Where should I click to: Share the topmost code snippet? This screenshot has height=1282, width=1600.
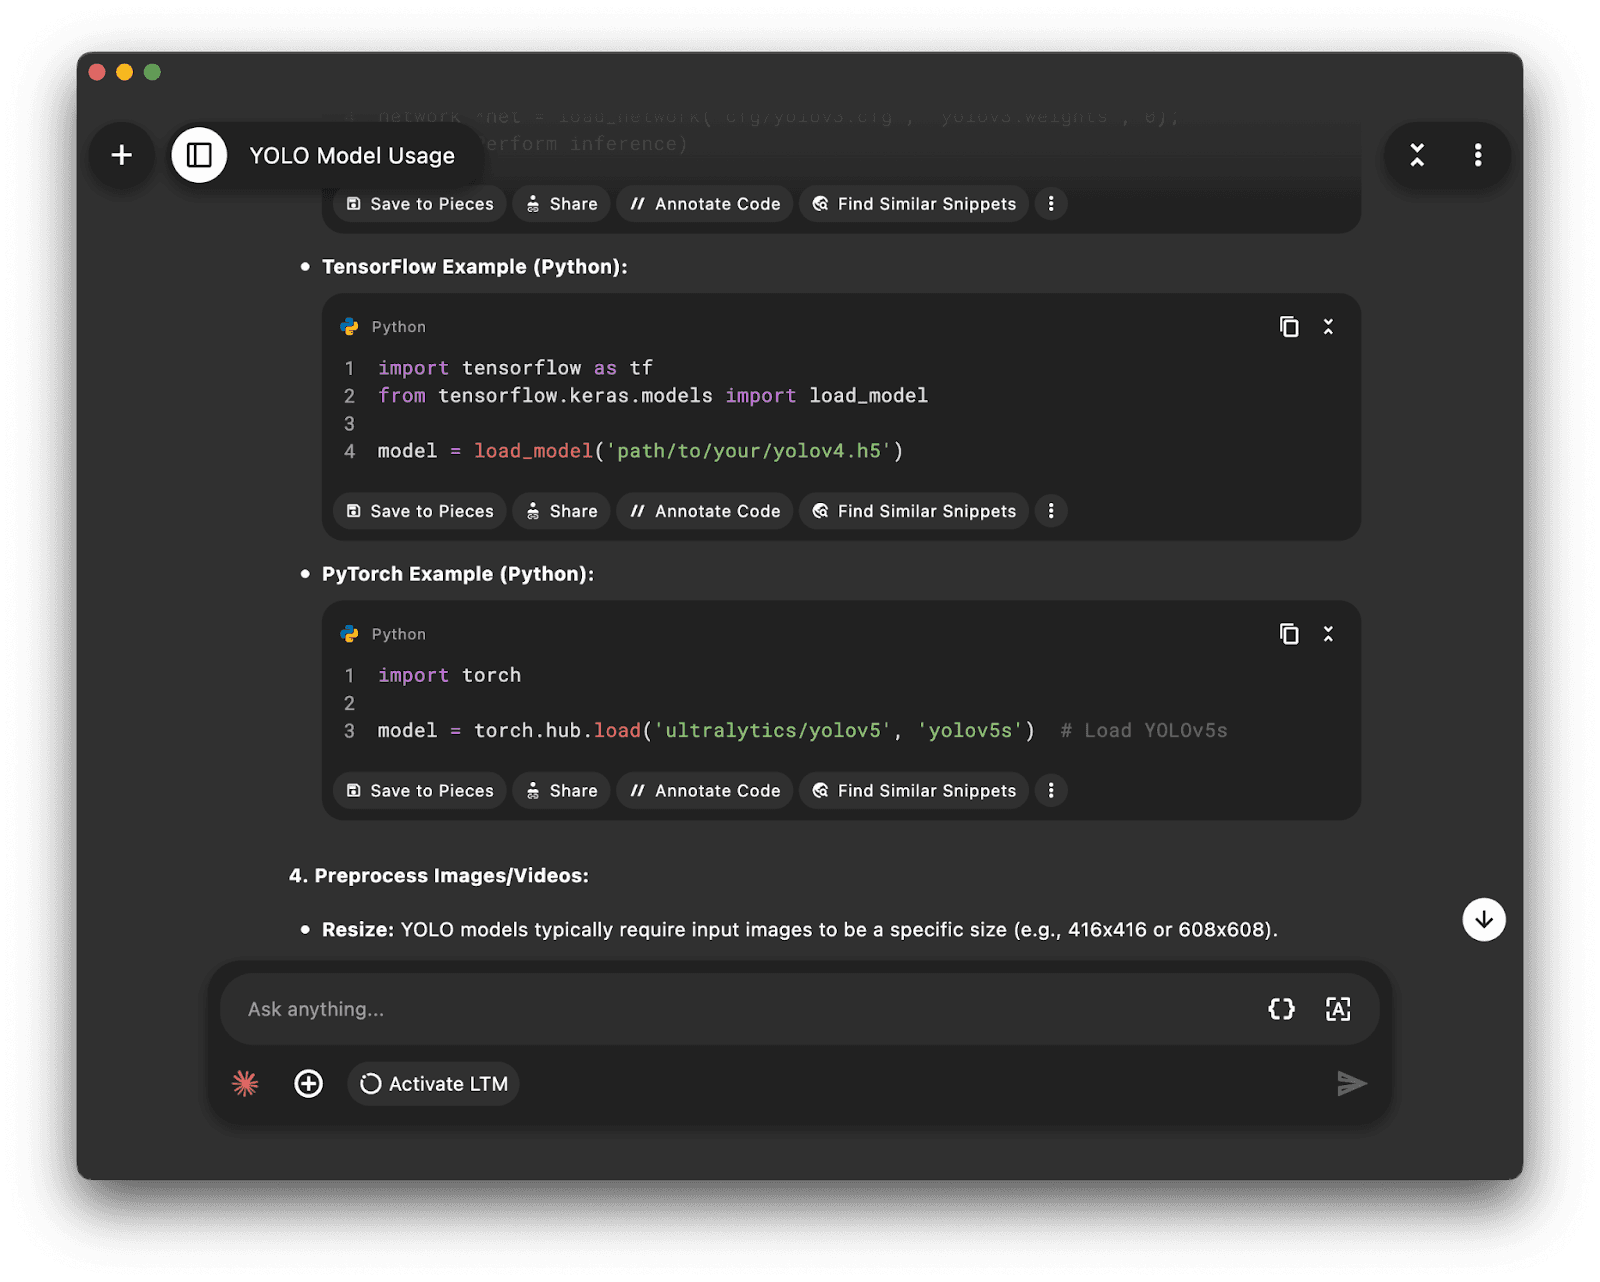[x=562, y=204]
